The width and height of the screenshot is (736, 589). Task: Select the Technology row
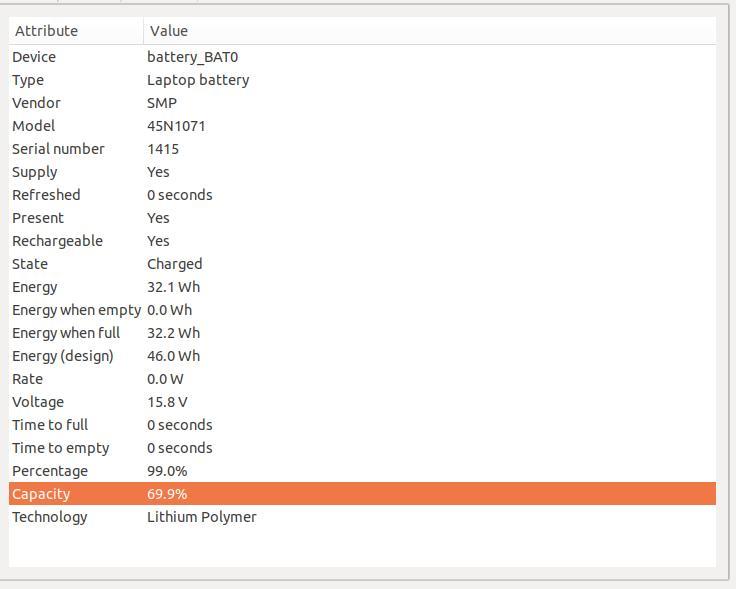point(362,517)
